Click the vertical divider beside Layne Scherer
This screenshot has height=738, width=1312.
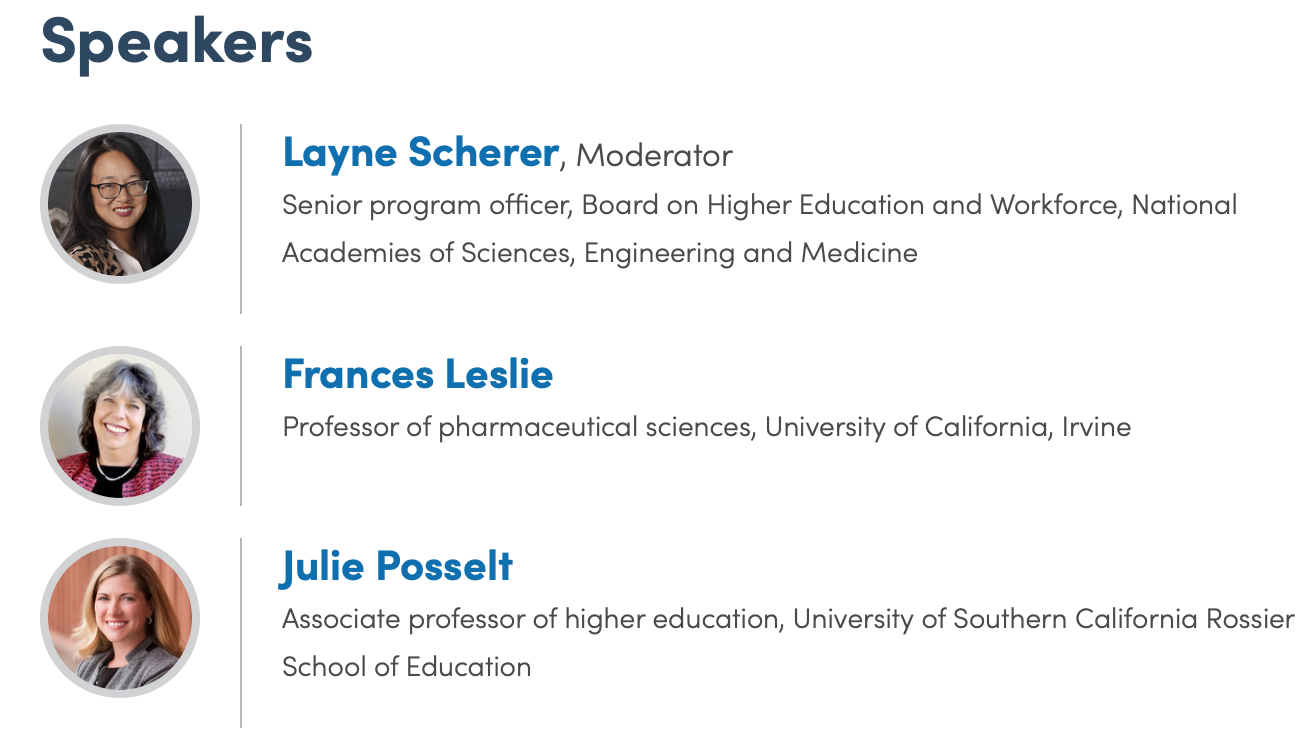click(x=241, y=218)
